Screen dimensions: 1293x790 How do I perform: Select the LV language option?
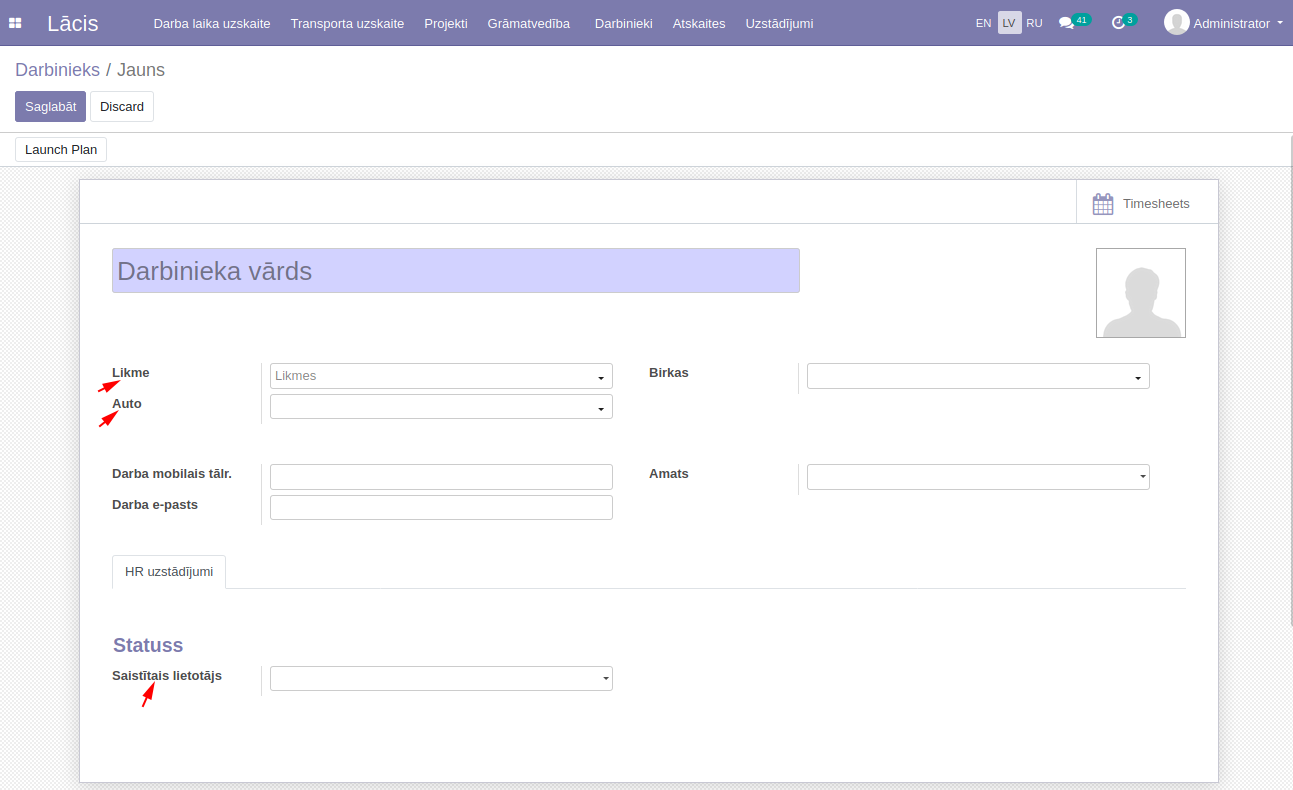[1009, 23]
